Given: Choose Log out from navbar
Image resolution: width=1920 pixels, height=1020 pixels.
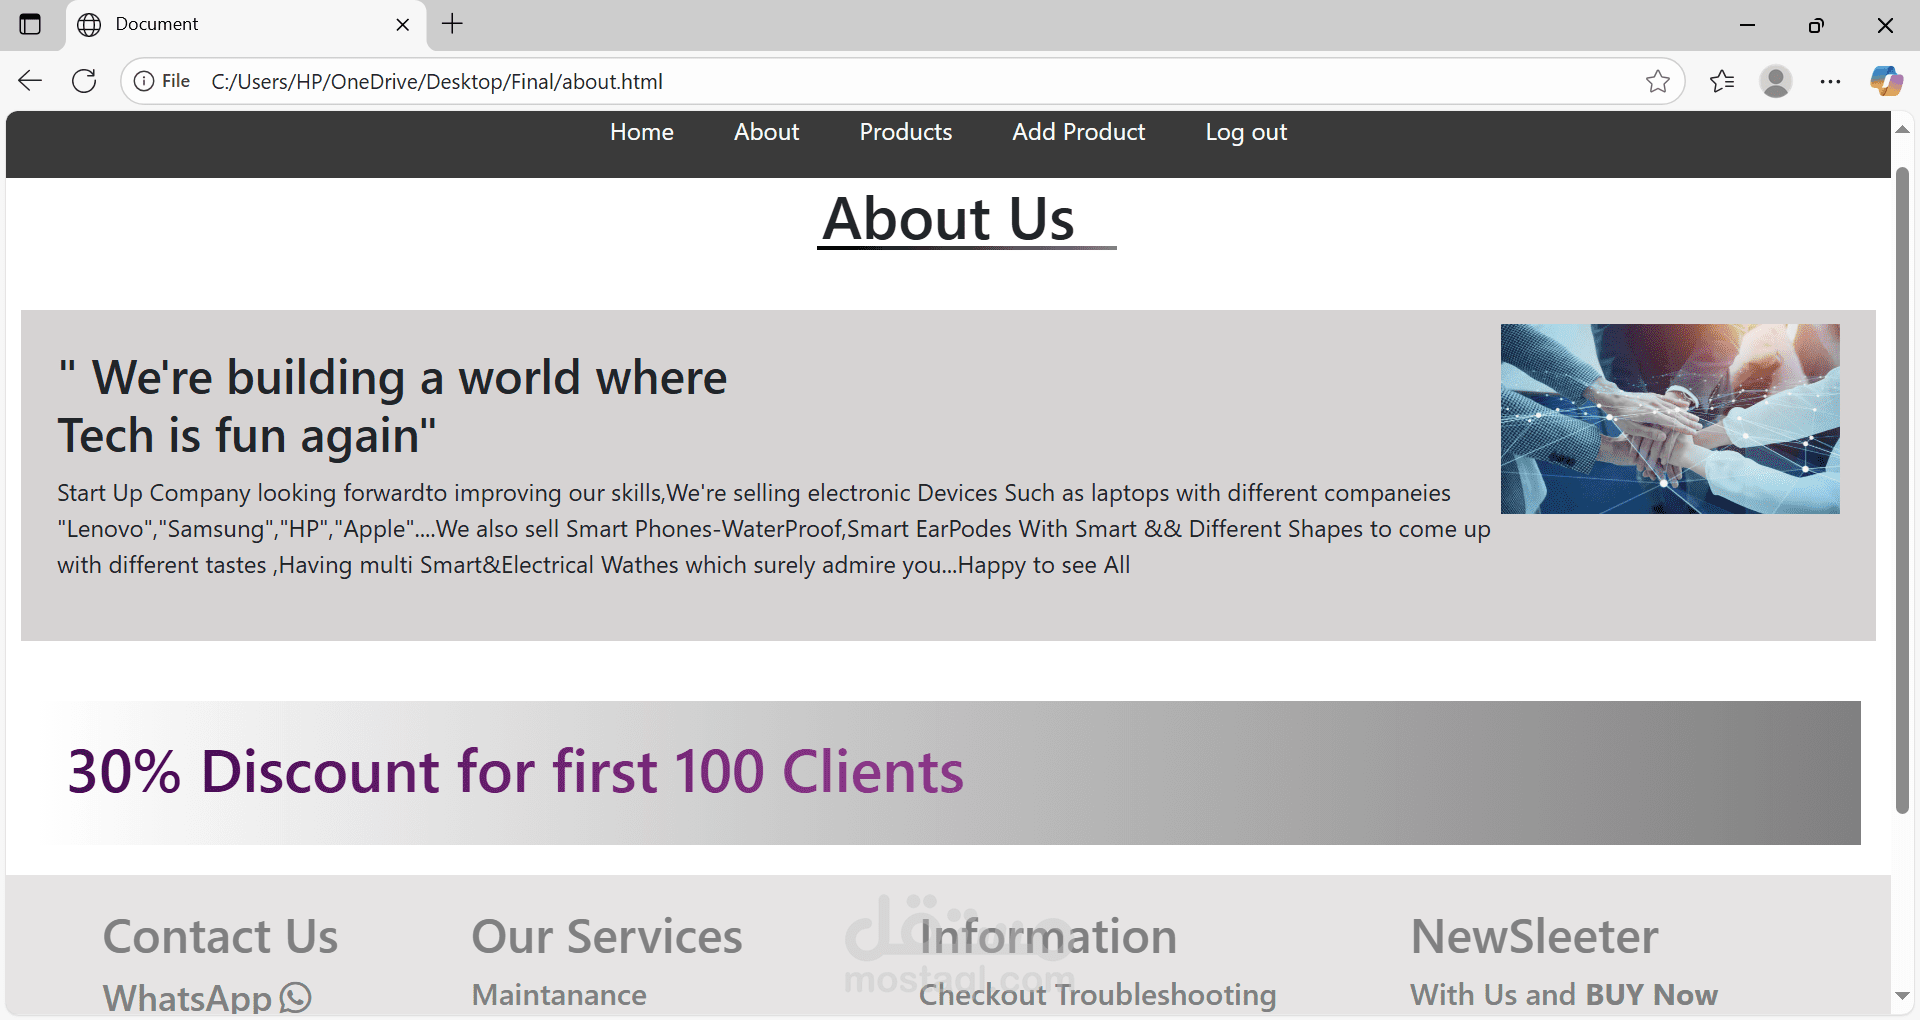Looking at the screenshot, I should pyautogui.click(x=1246, y=133).
